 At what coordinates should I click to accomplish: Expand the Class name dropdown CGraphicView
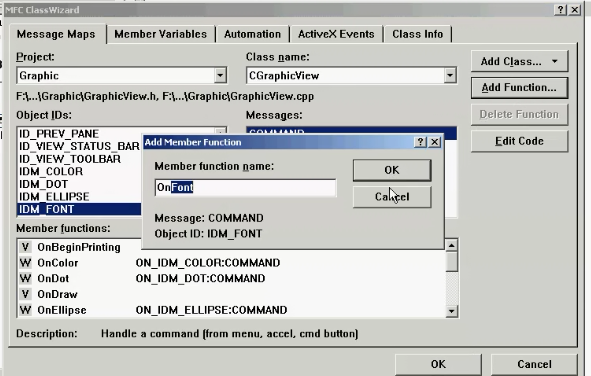450,75
